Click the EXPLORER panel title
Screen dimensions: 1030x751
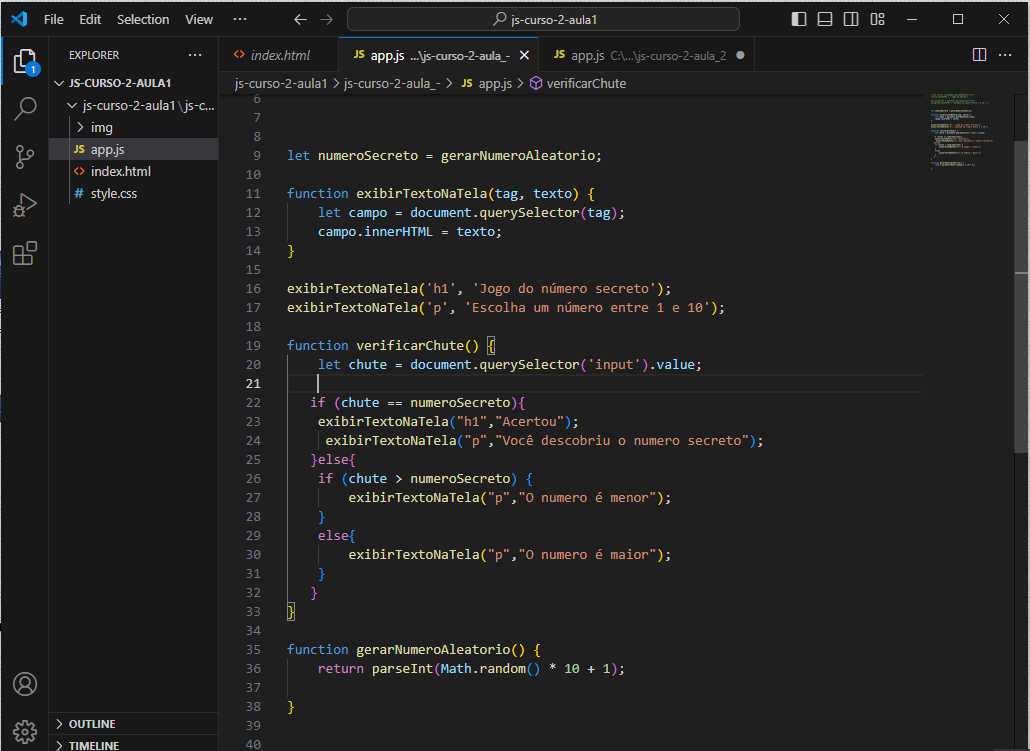(94, 55)
